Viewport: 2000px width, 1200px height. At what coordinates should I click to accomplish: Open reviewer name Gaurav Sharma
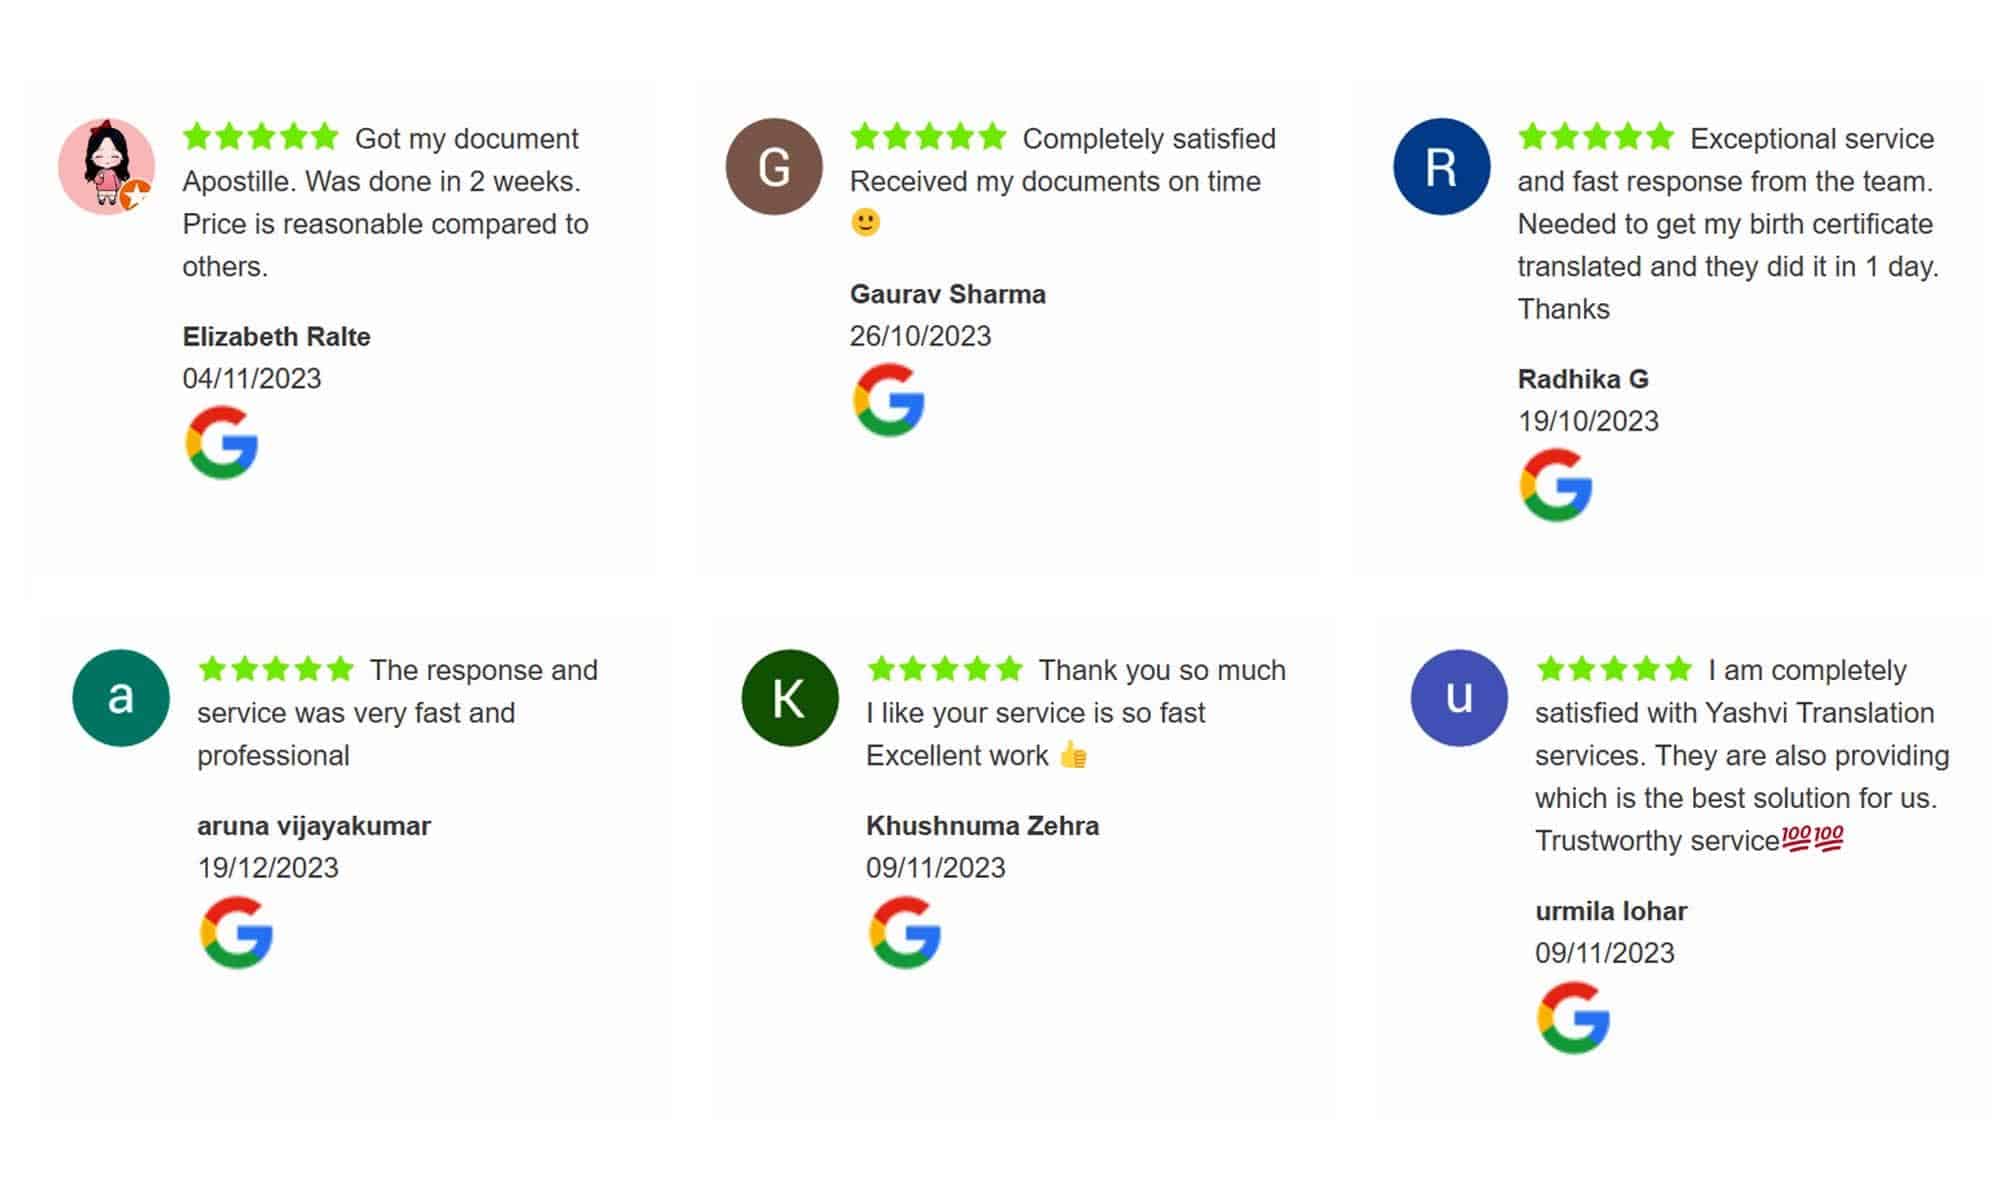[x=947, y=294]
